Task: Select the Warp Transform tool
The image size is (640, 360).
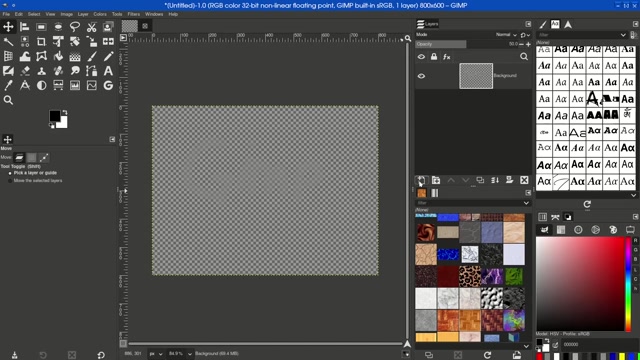Action: [x=24, y=56]
